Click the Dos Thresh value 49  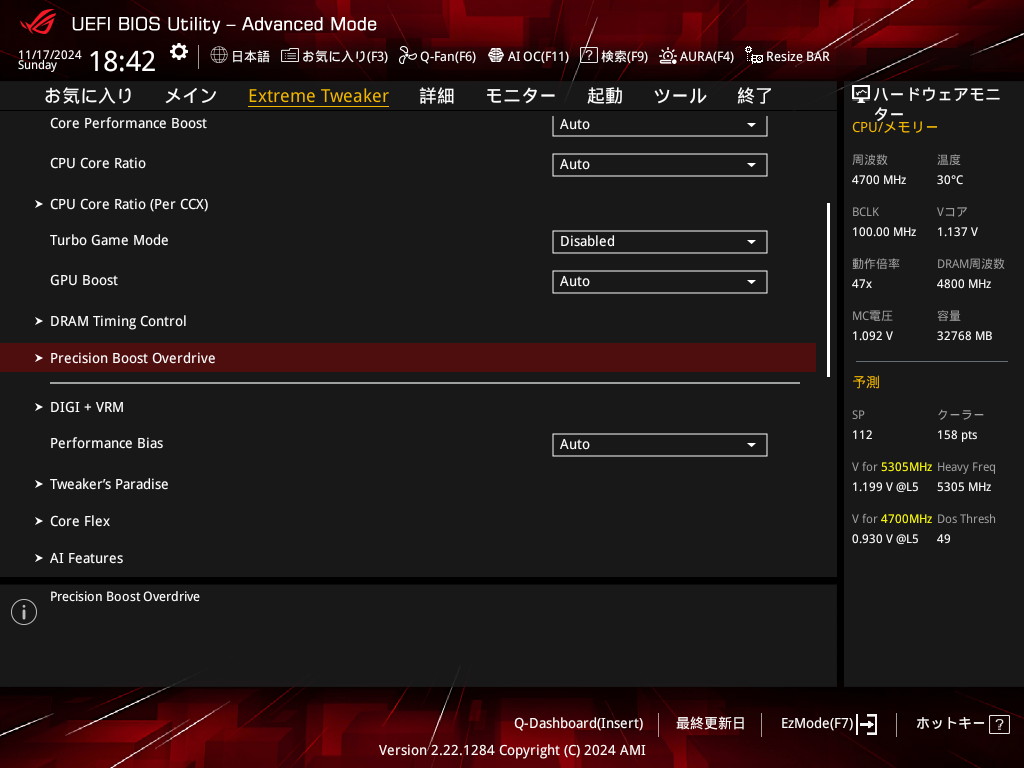[x=944, y=539]
